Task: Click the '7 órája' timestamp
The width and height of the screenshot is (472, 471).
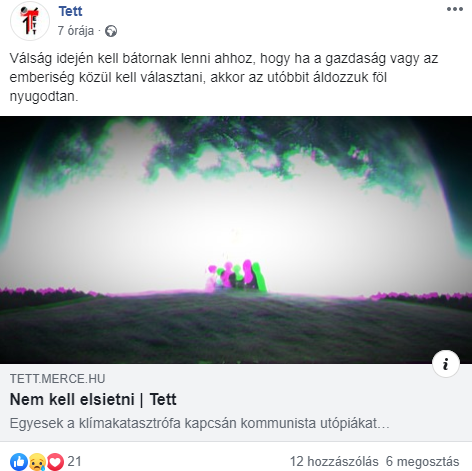Action: point(76,31)
